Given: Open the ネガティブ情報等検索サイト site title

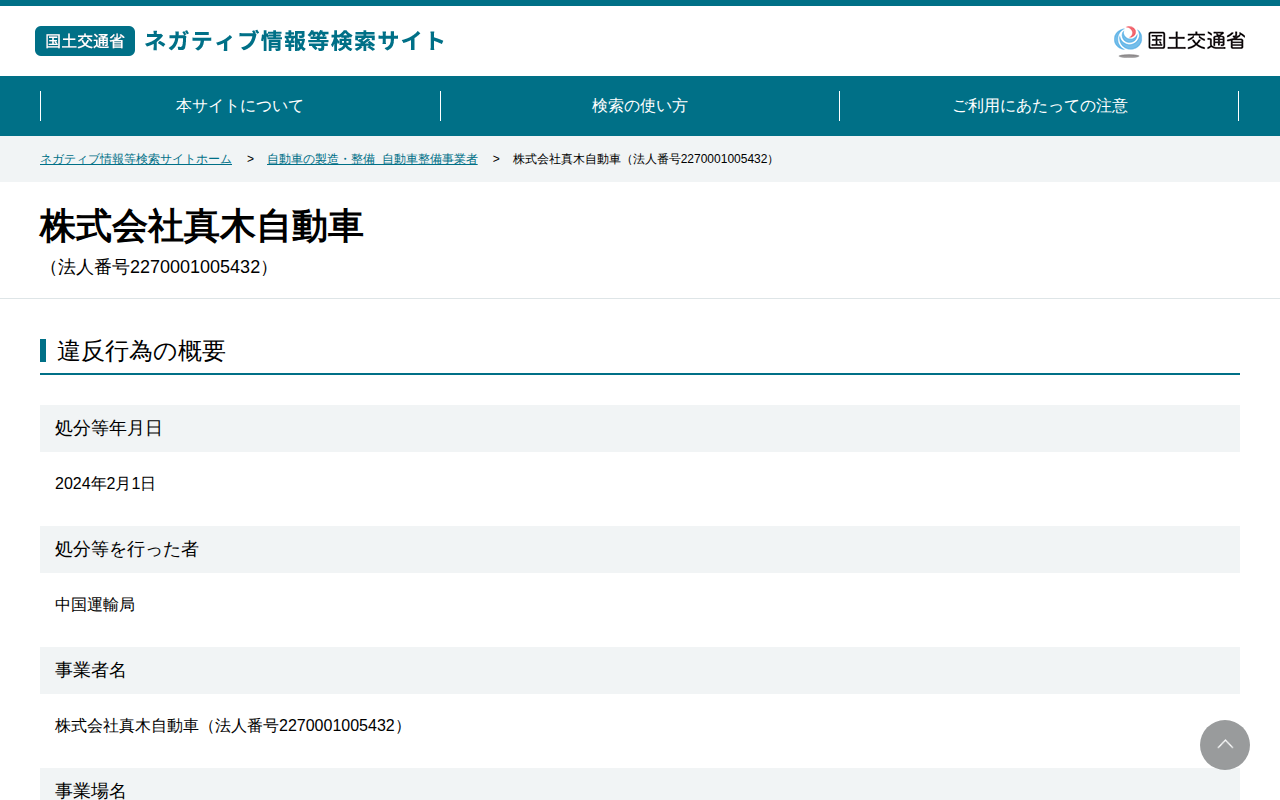Looking at the screenshot, I should (295, 41).
